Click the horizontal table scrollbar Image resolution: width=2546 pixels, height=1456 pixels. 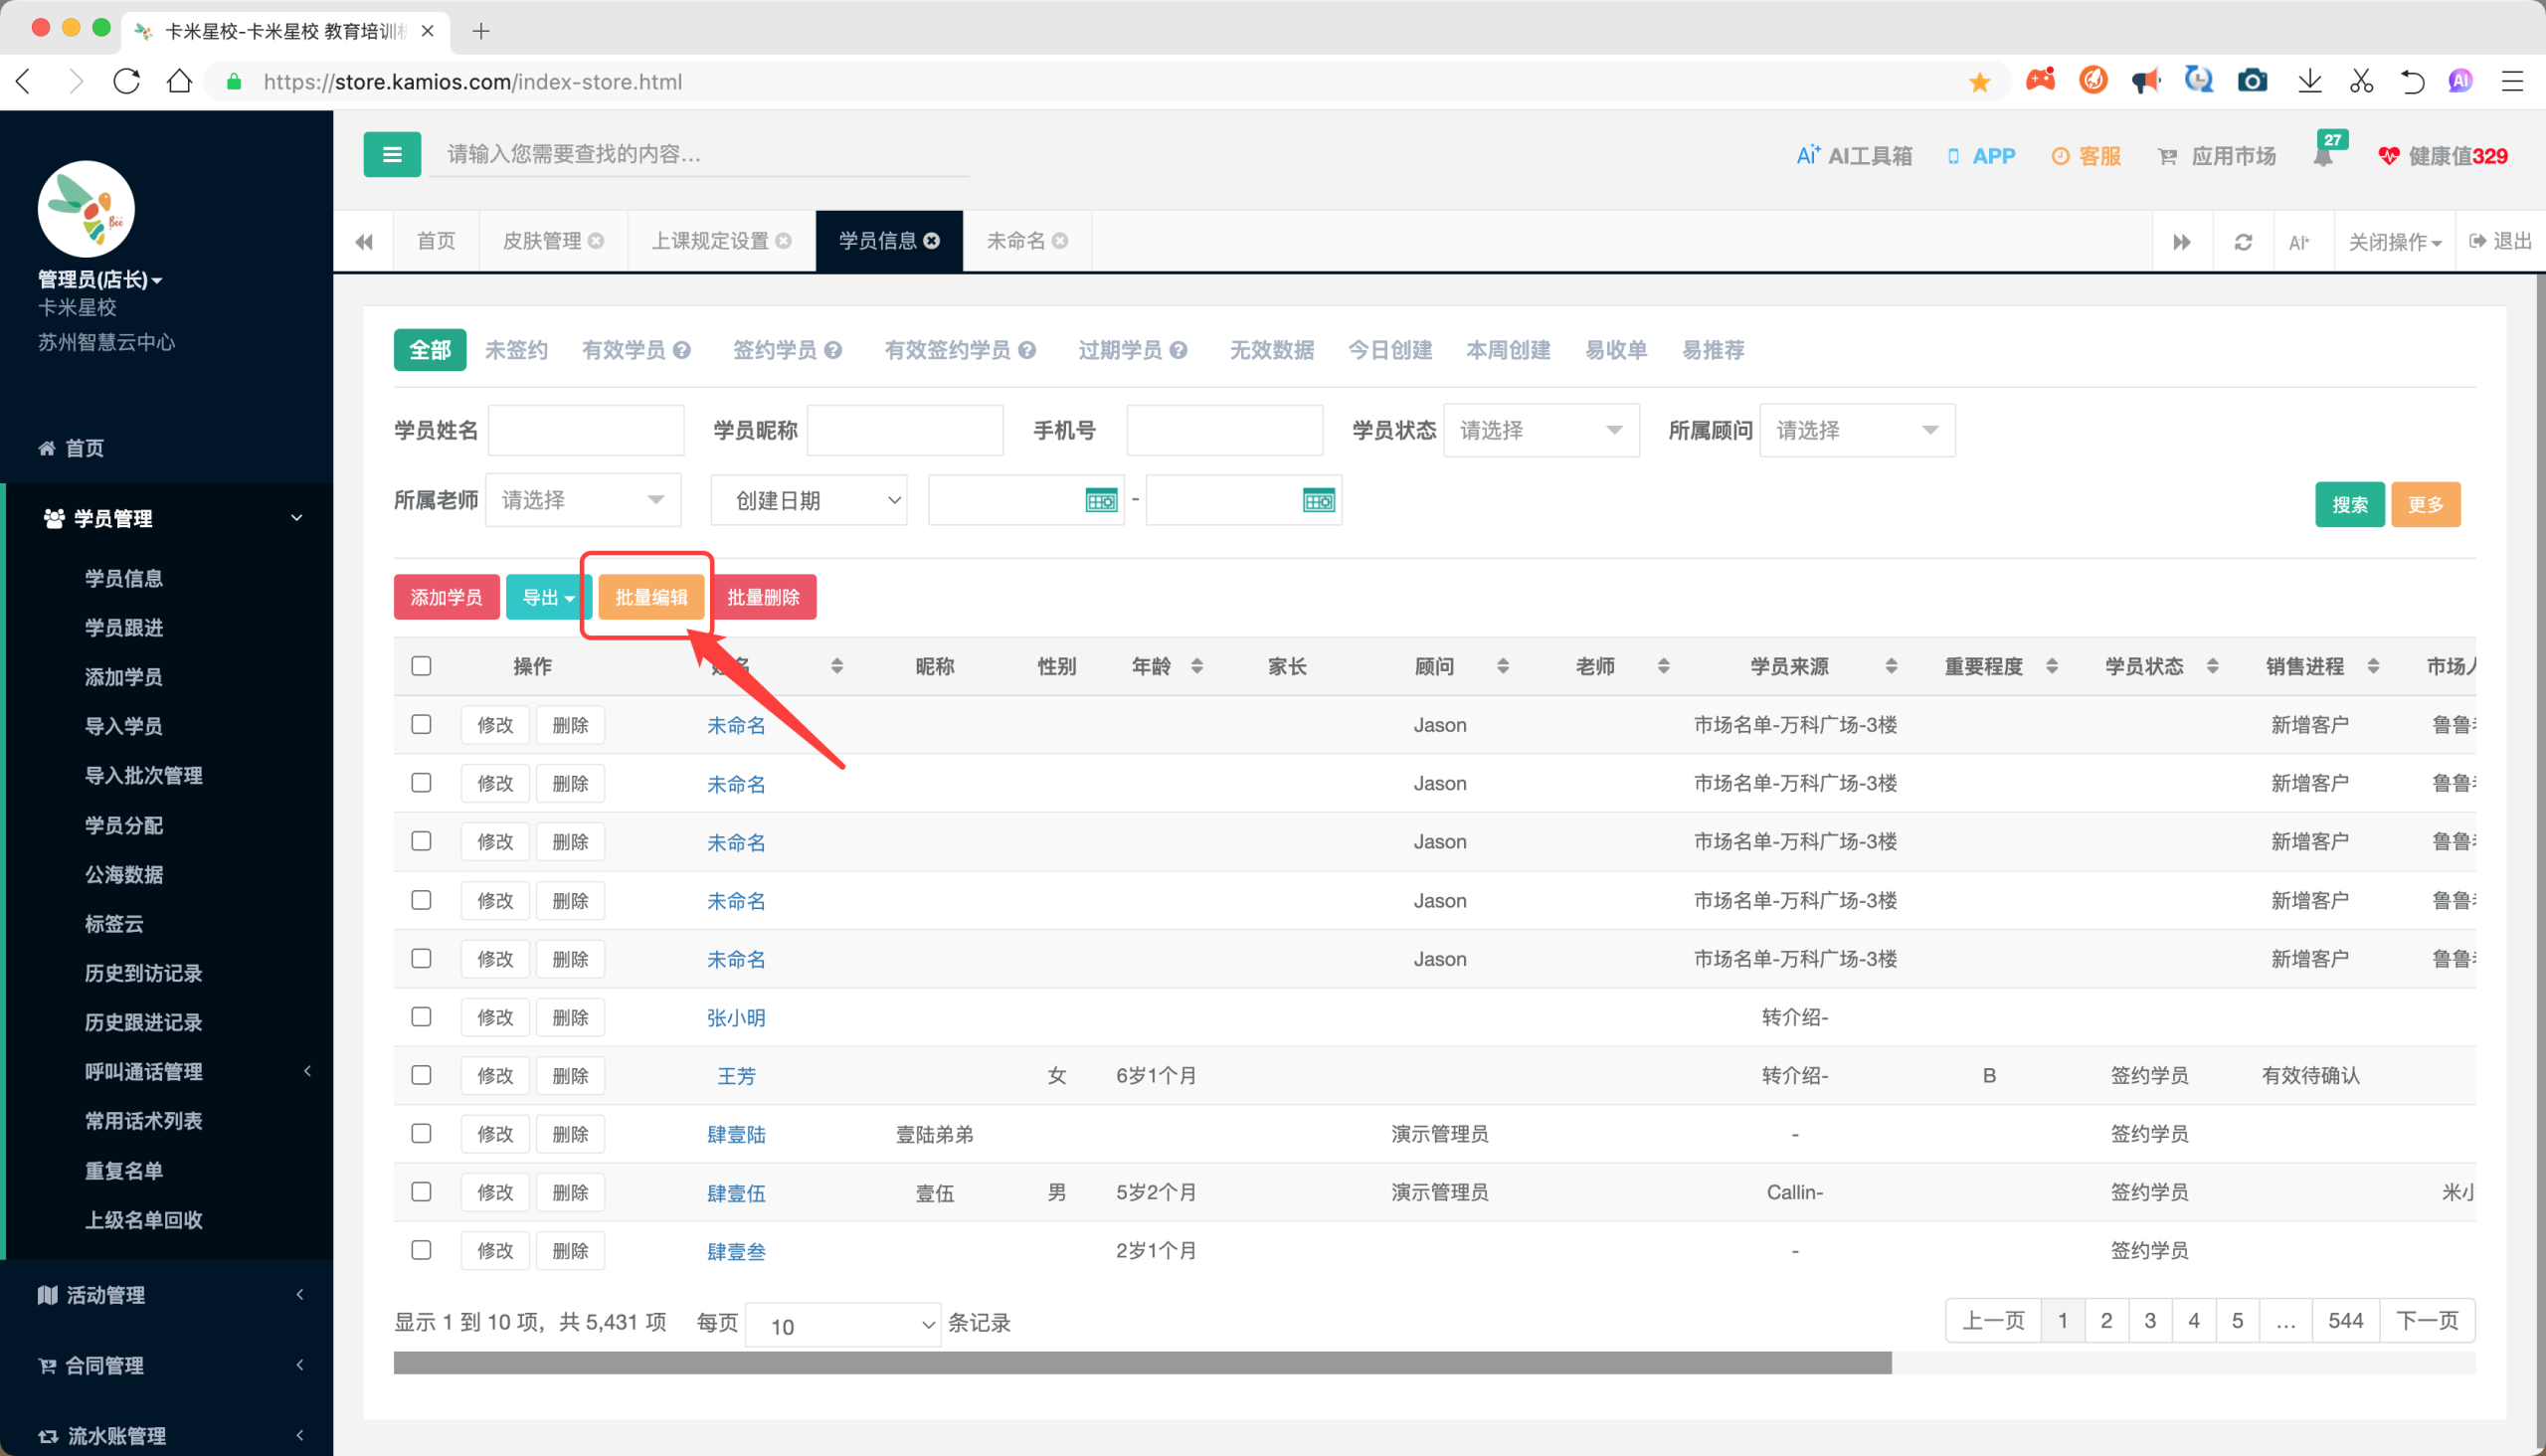(1142, 1363)
